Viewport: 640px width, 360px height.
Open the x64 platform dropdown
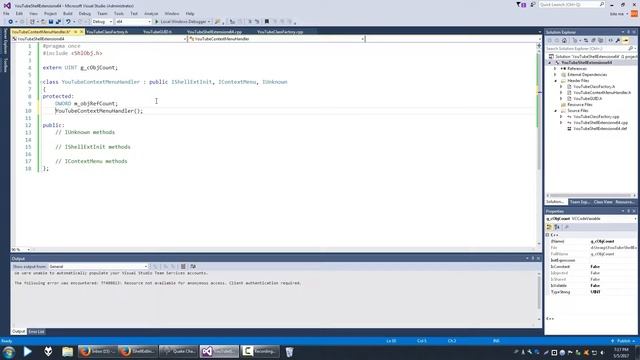pos(133,22)
